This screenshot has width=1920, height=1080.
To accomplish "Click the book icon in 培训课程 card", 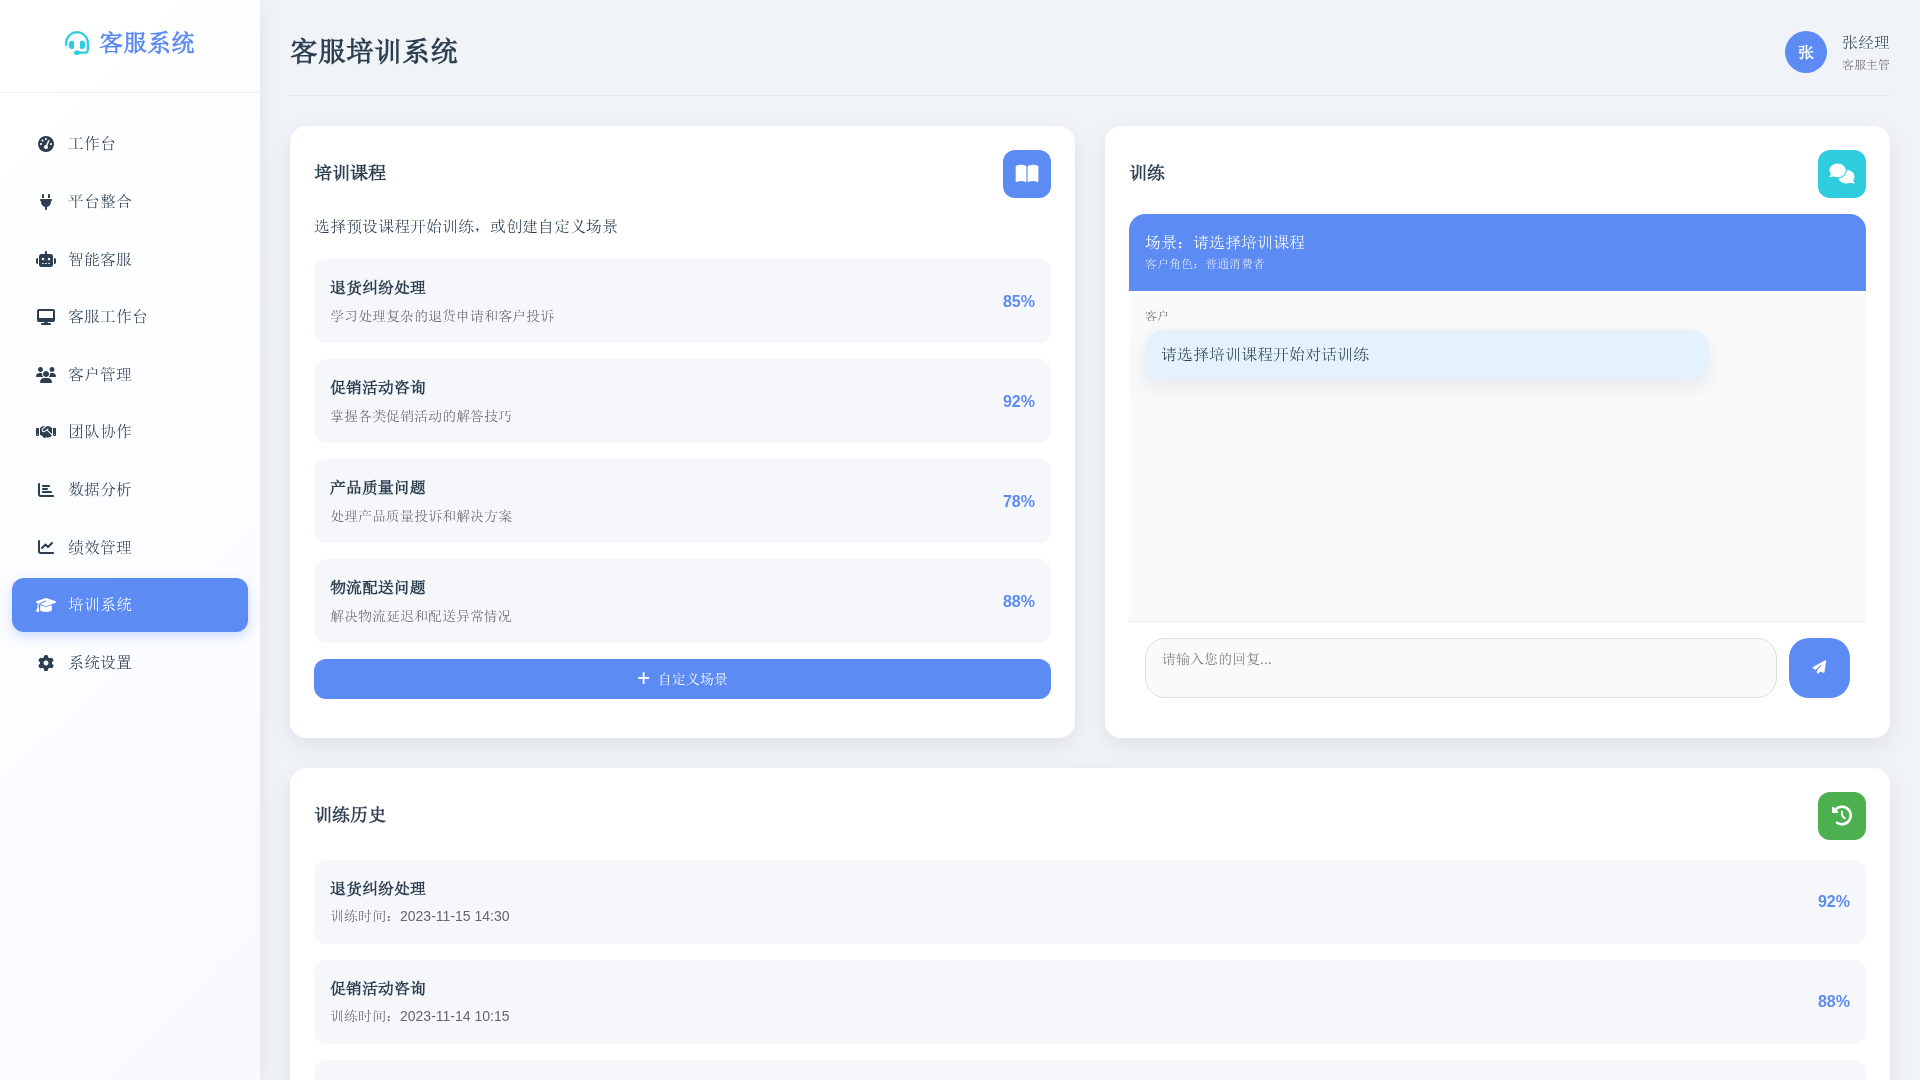I will tap(1026, 174).
